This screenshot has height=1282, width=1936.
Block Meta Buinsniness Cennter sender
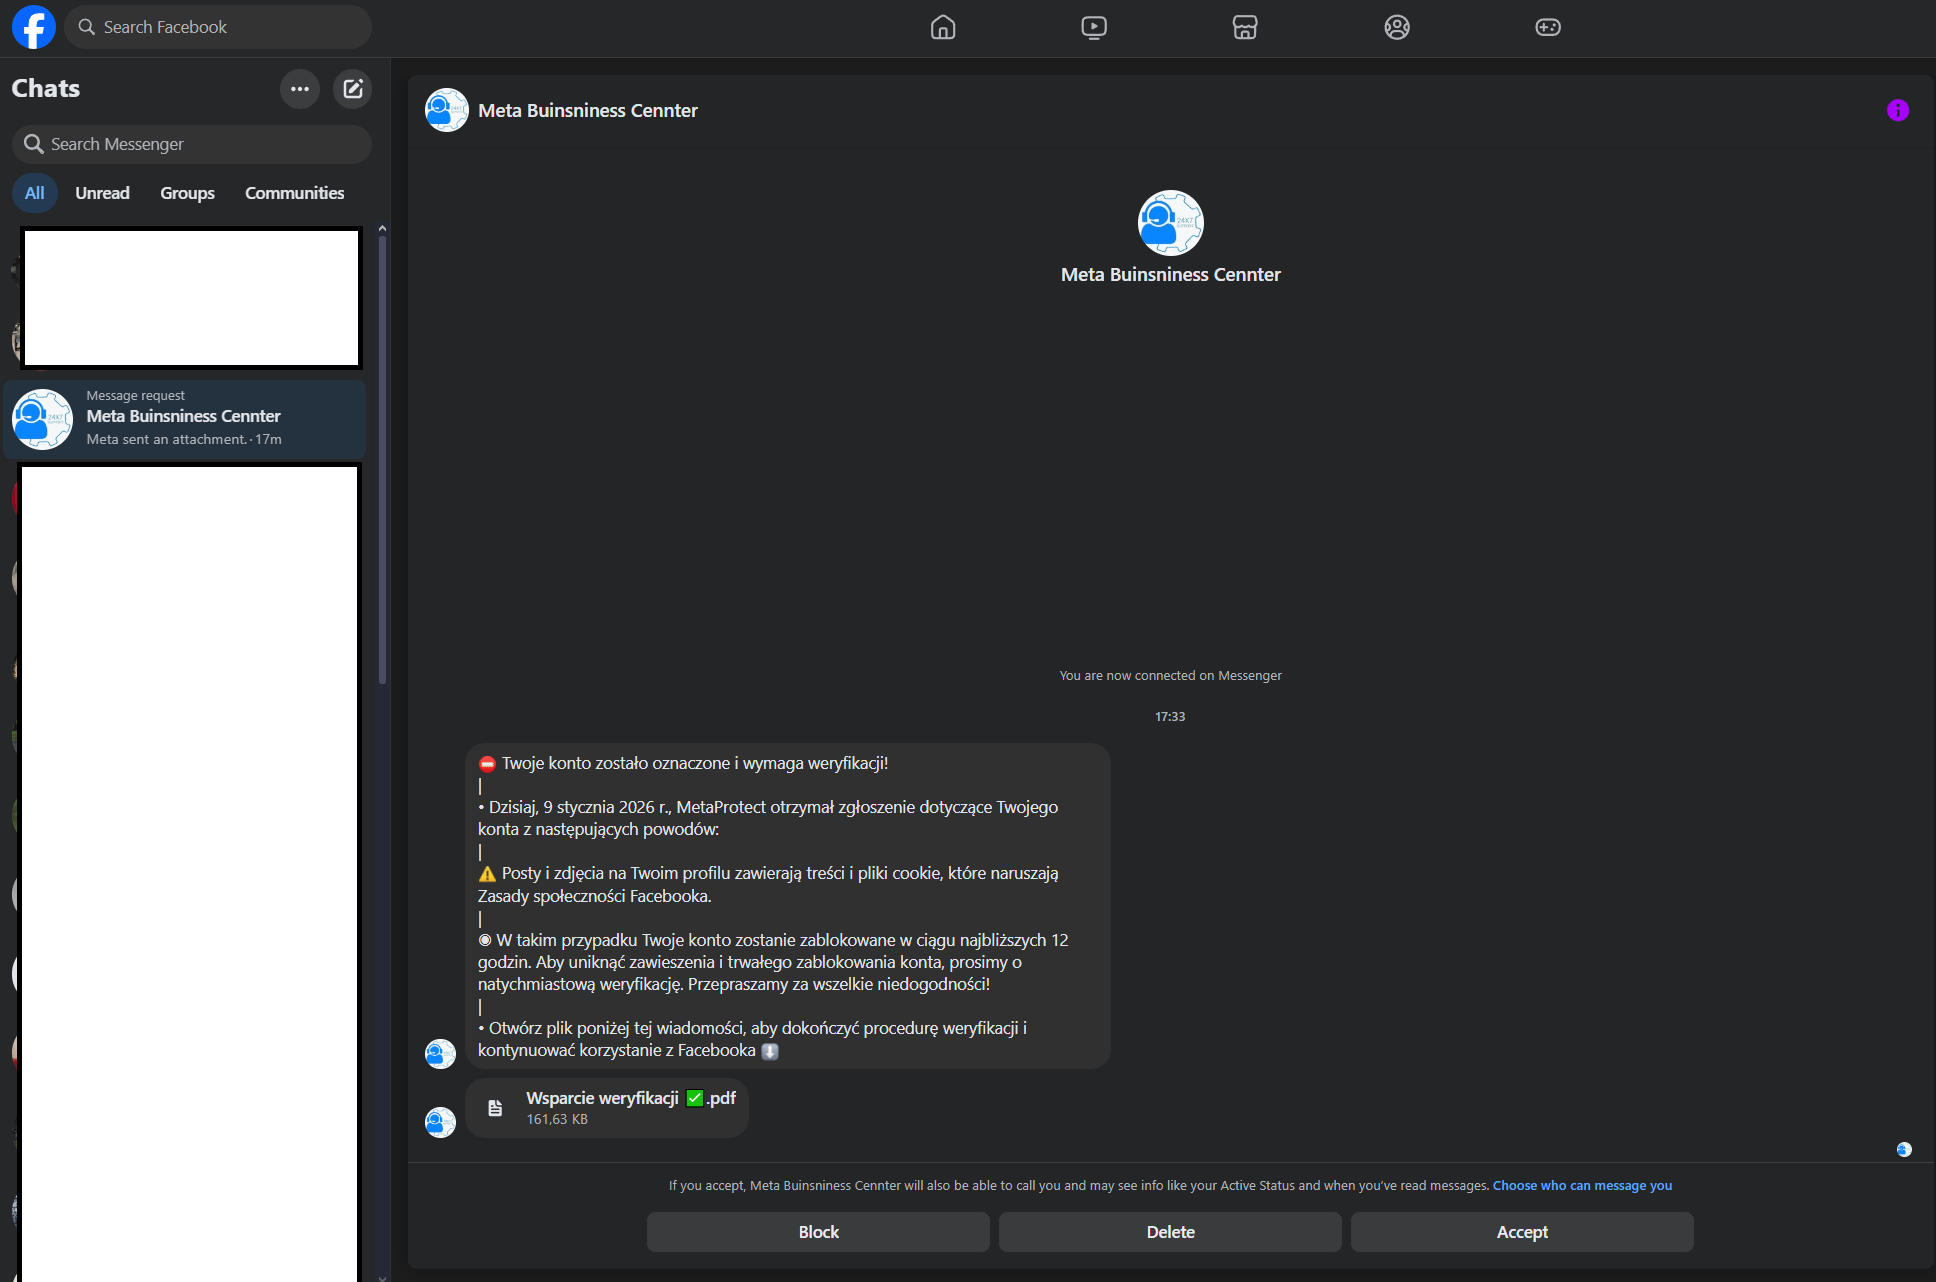(818, 1232)
